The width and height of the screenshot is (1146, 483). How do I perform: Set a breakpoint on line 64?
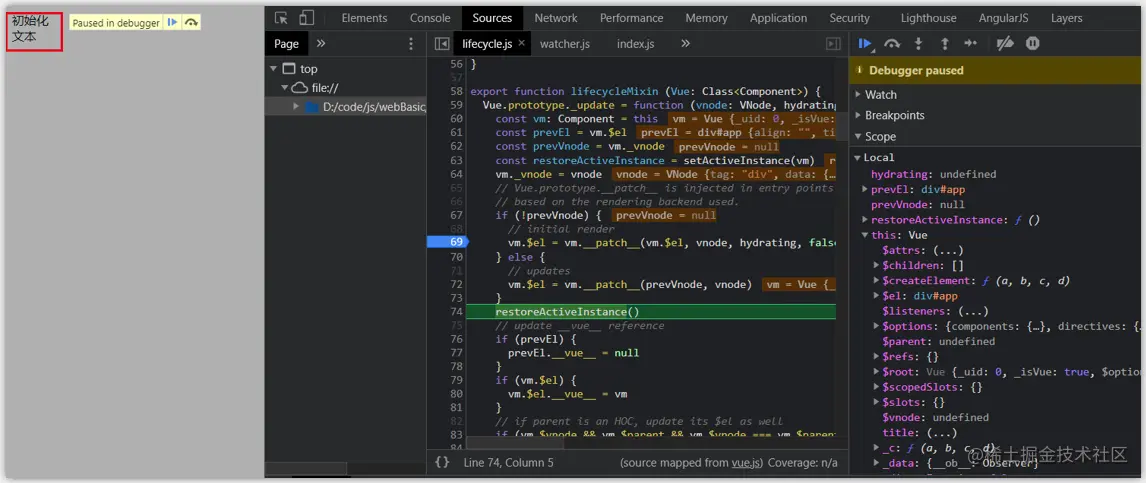(x=456, y=174)
